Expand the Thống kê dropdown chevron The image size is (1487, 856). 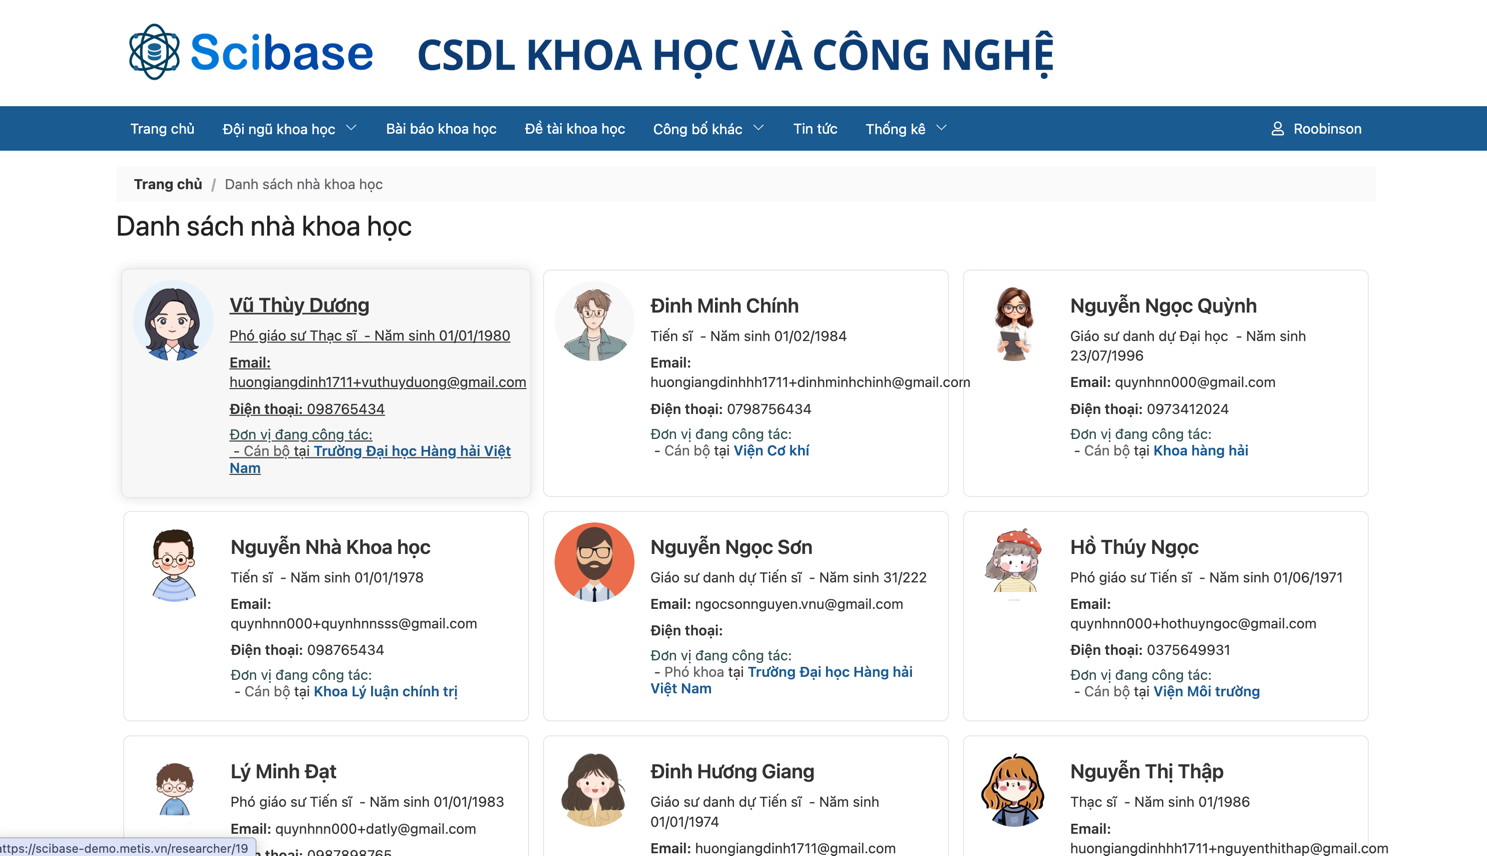click(x=941, y=128)
